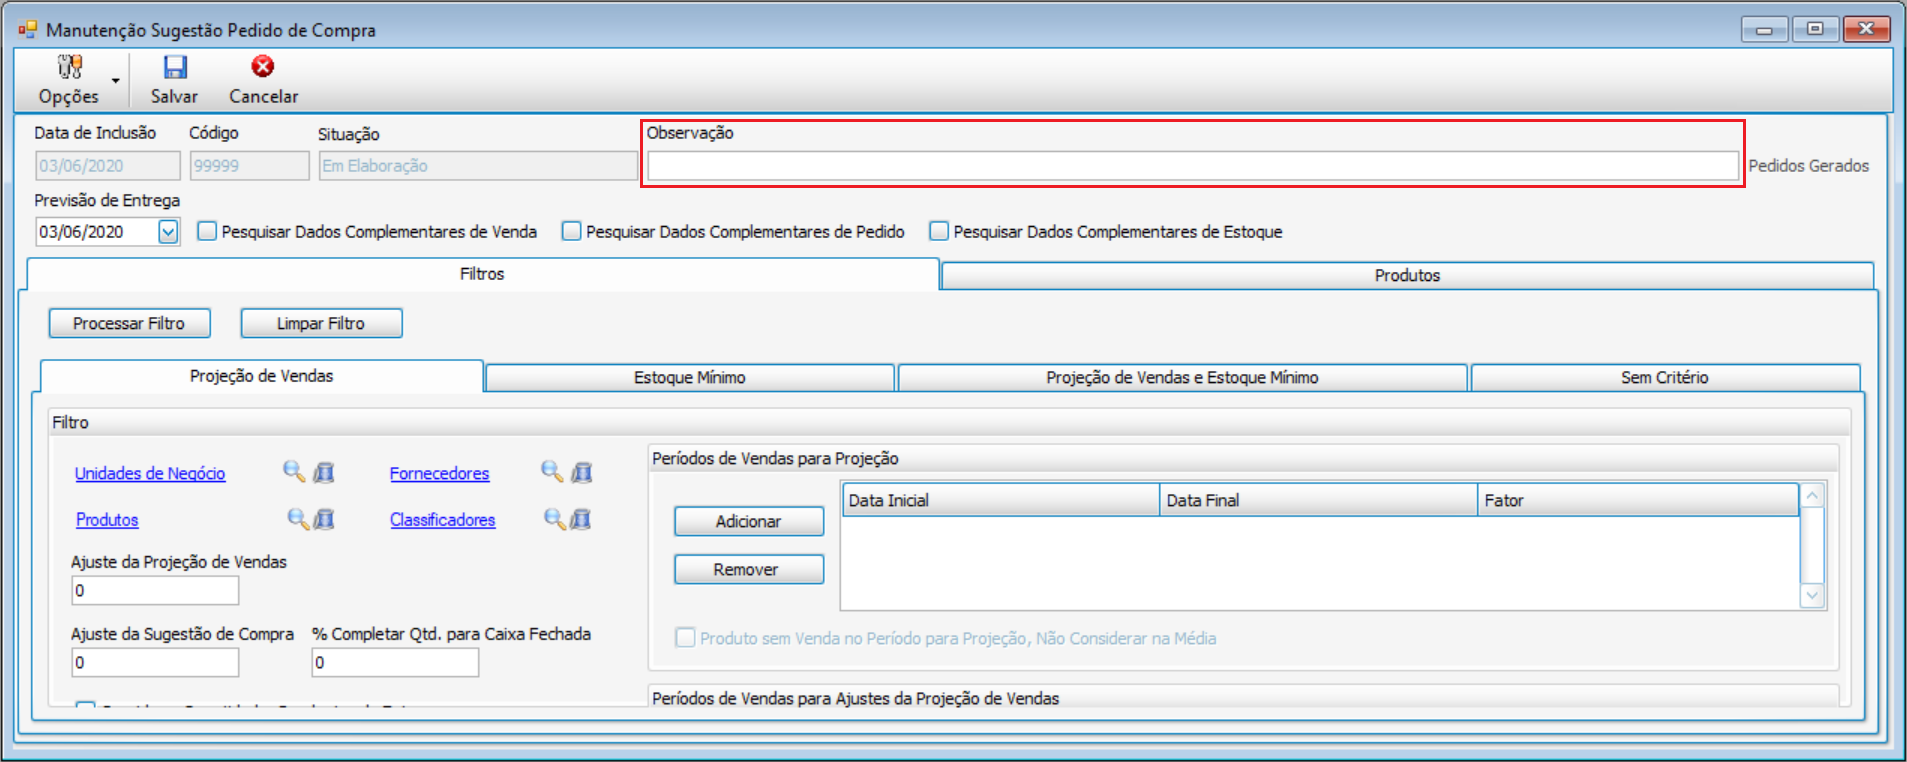Clear Classificadores with bin icon
This screenshot has height=762, width=1907.
pos(581,518)
